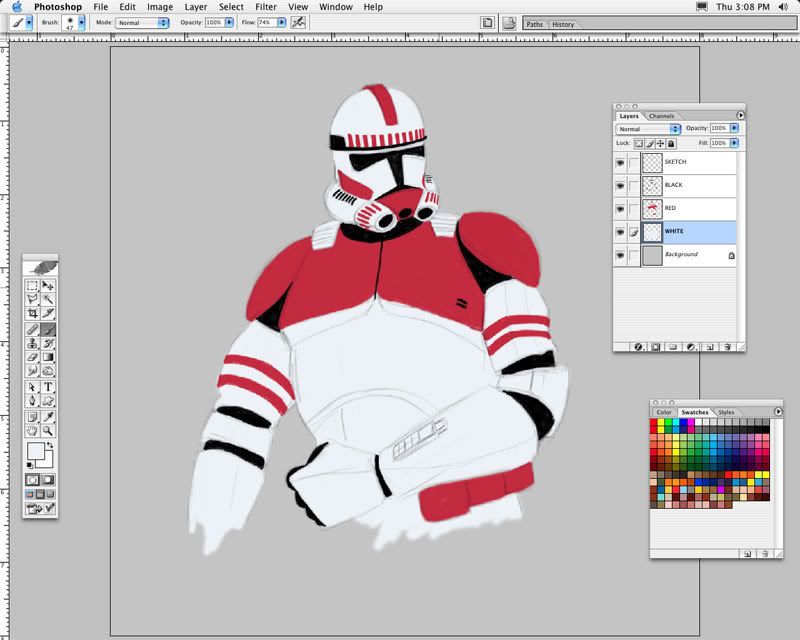This screenshot has height=640, width=800.
Task: Add a layer mask
Action: [x=656, y=347]
